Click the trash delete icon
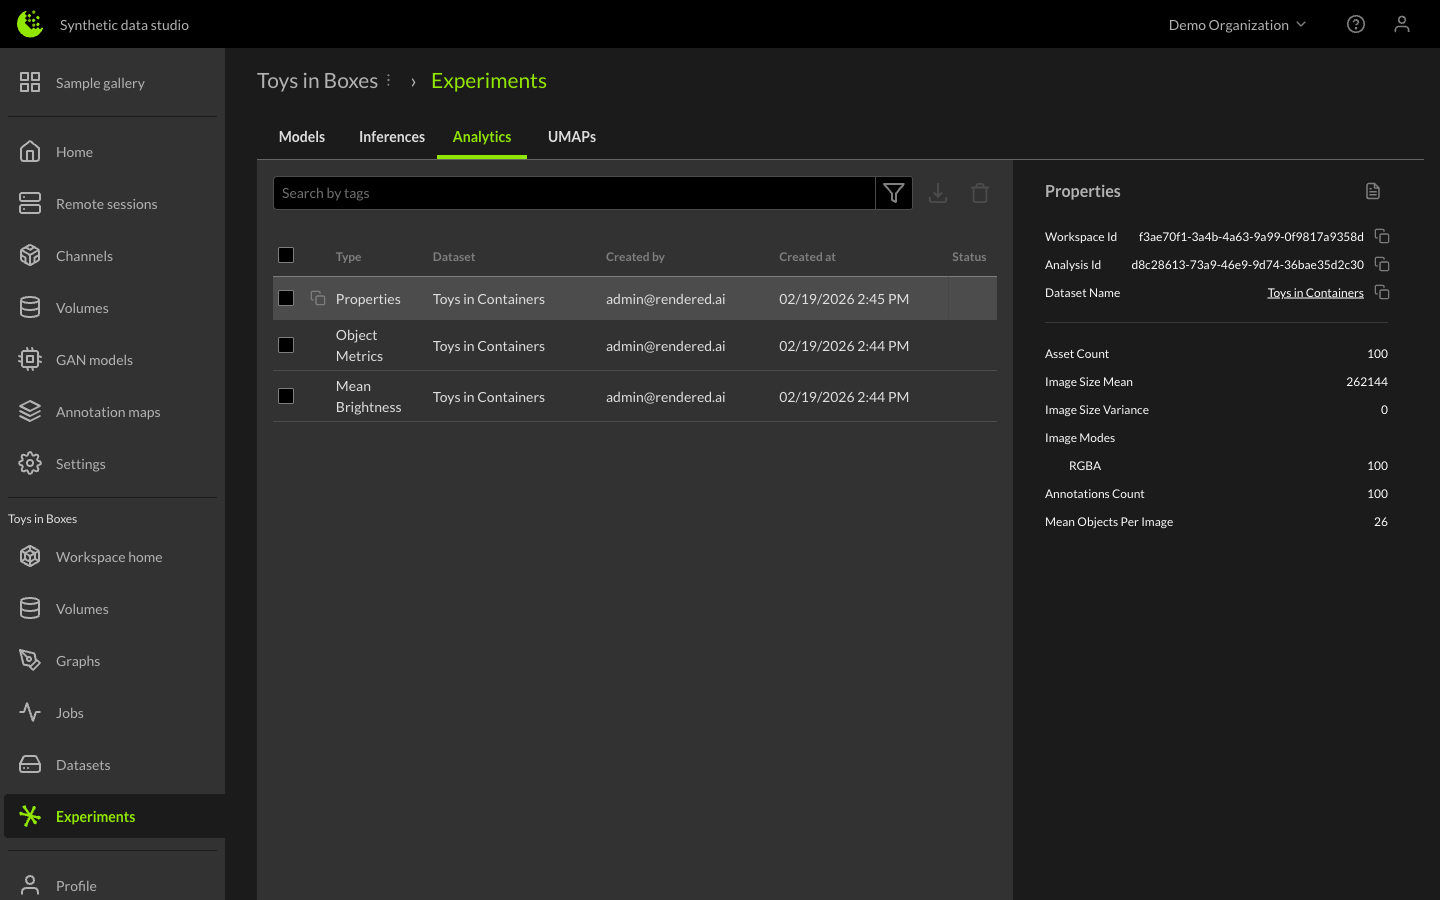The width and height of the screenshot is (1440, 900). tap(980, 193)
